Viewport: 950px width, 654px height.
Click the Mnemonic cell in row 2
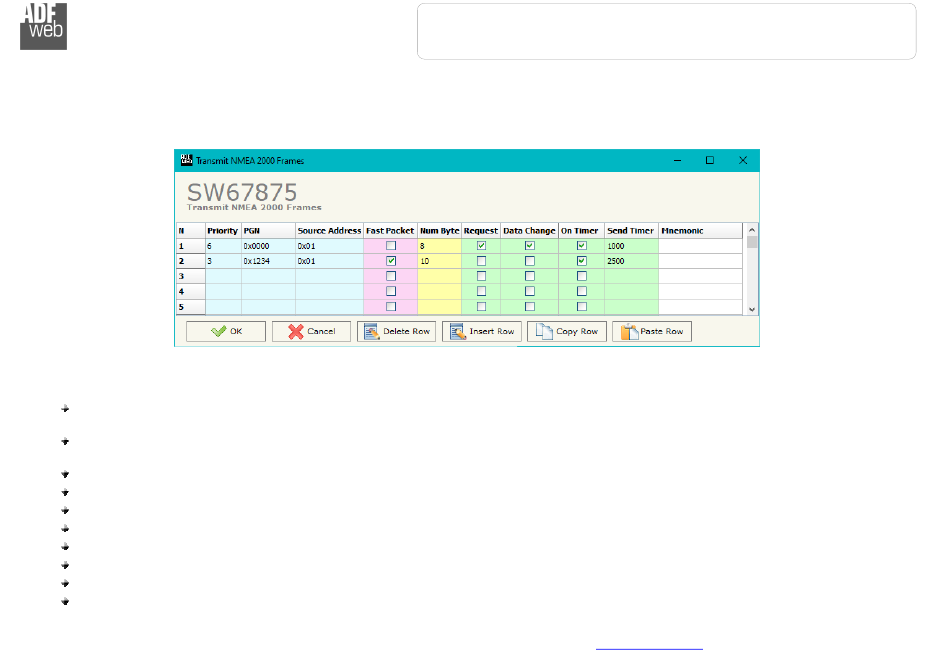coord(700,261)
